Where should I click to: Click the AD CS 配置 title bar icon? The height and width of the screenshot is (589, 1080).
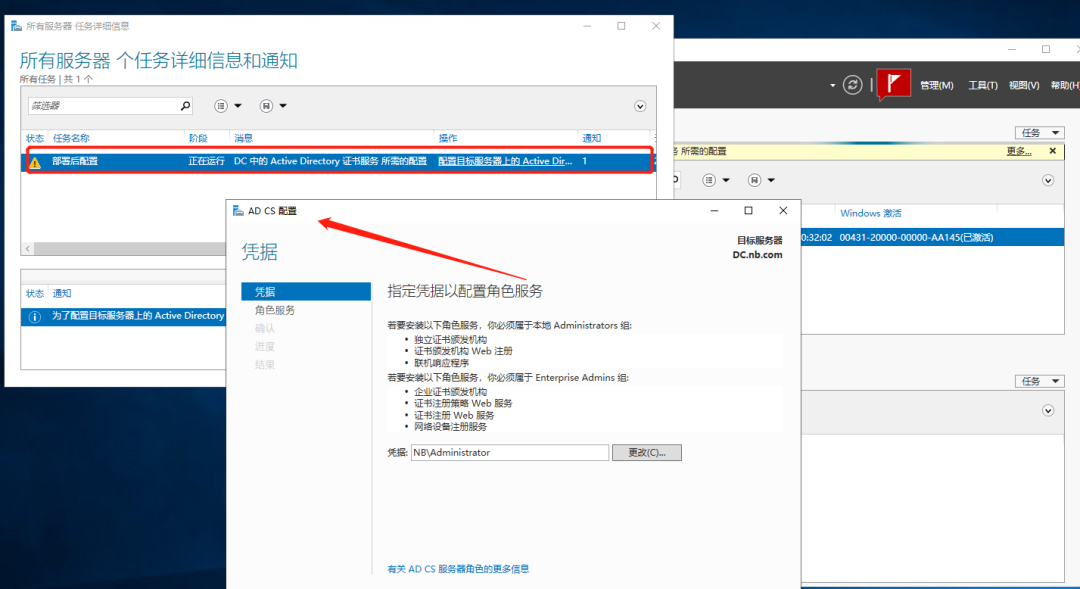coord(238,211)
